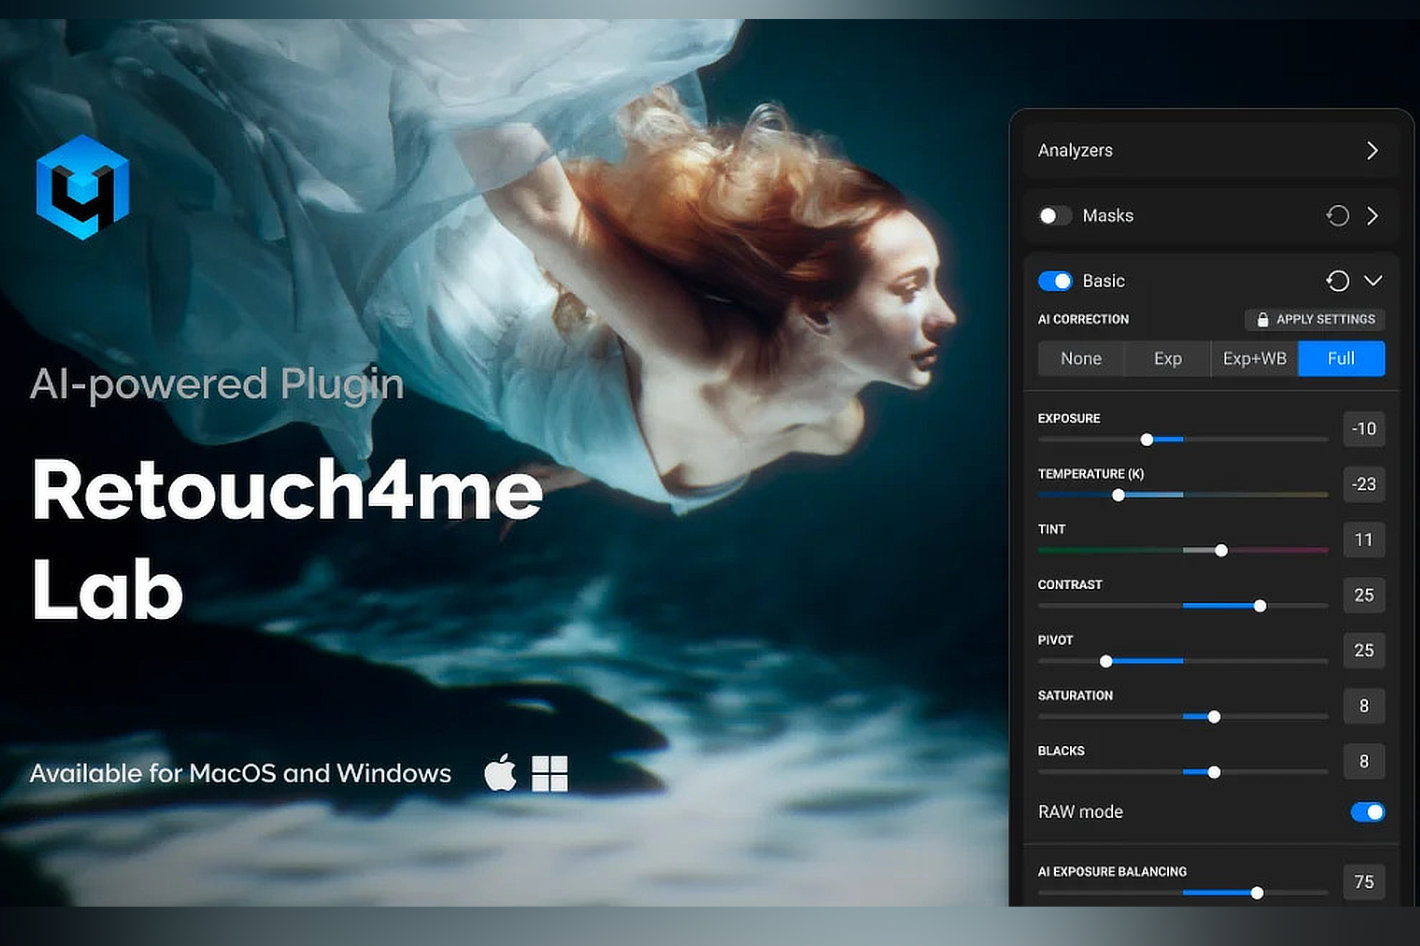Viewport: 1420px width, 946px height.
Task: Expand the Analyzers section chevron
Action: click(1372, 150)
